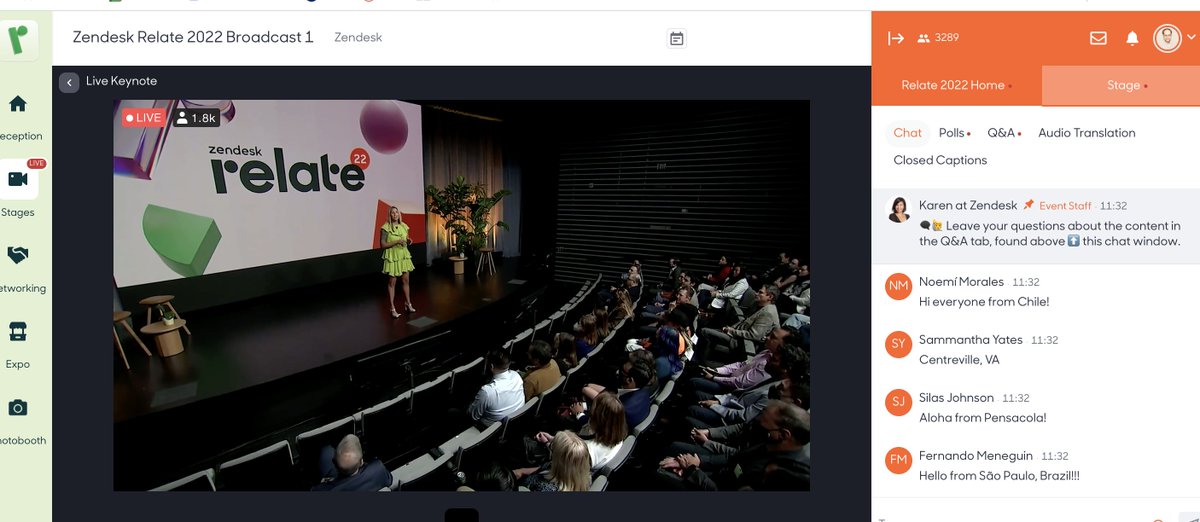This screenshot has height=522, width=1200.
Task: Open the Reception home icon
Action: click(x=18, y=103)
